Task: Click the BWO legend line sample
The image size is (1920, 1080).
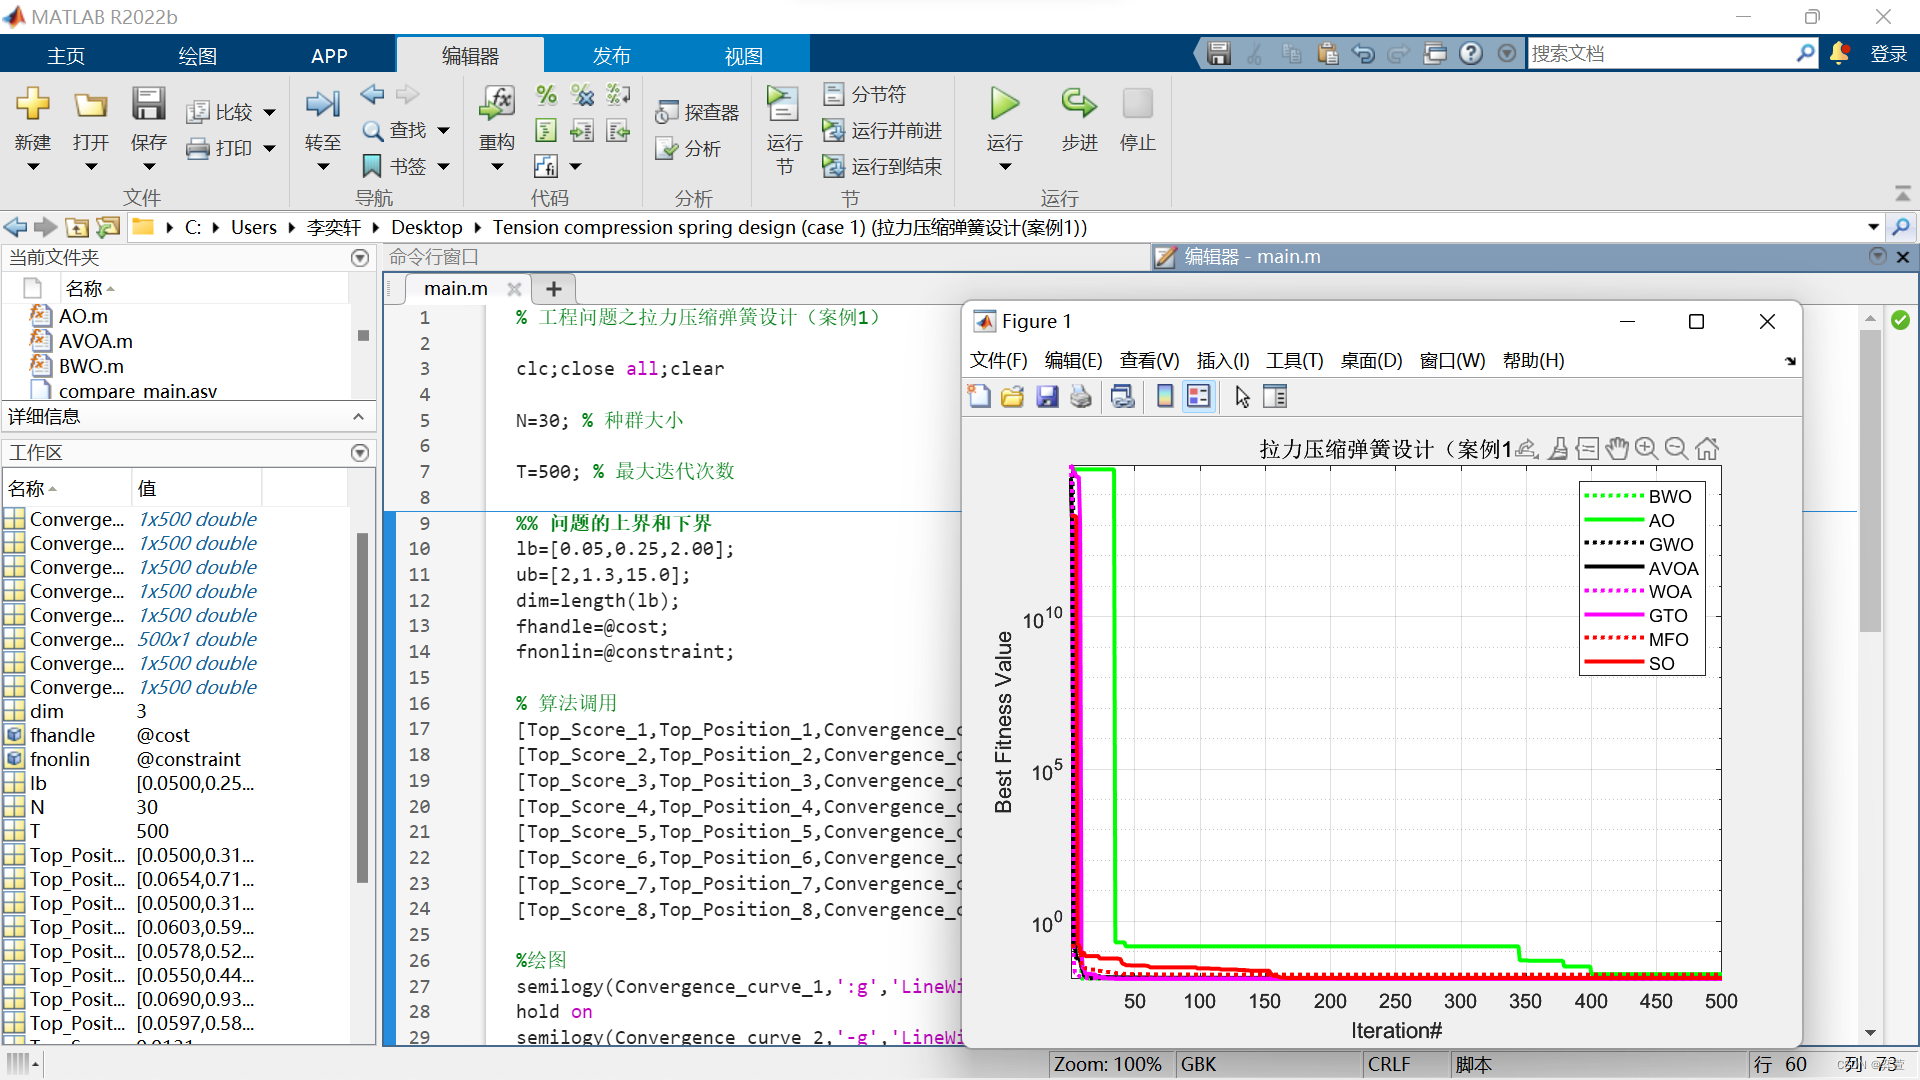Action: (1614, 496)
